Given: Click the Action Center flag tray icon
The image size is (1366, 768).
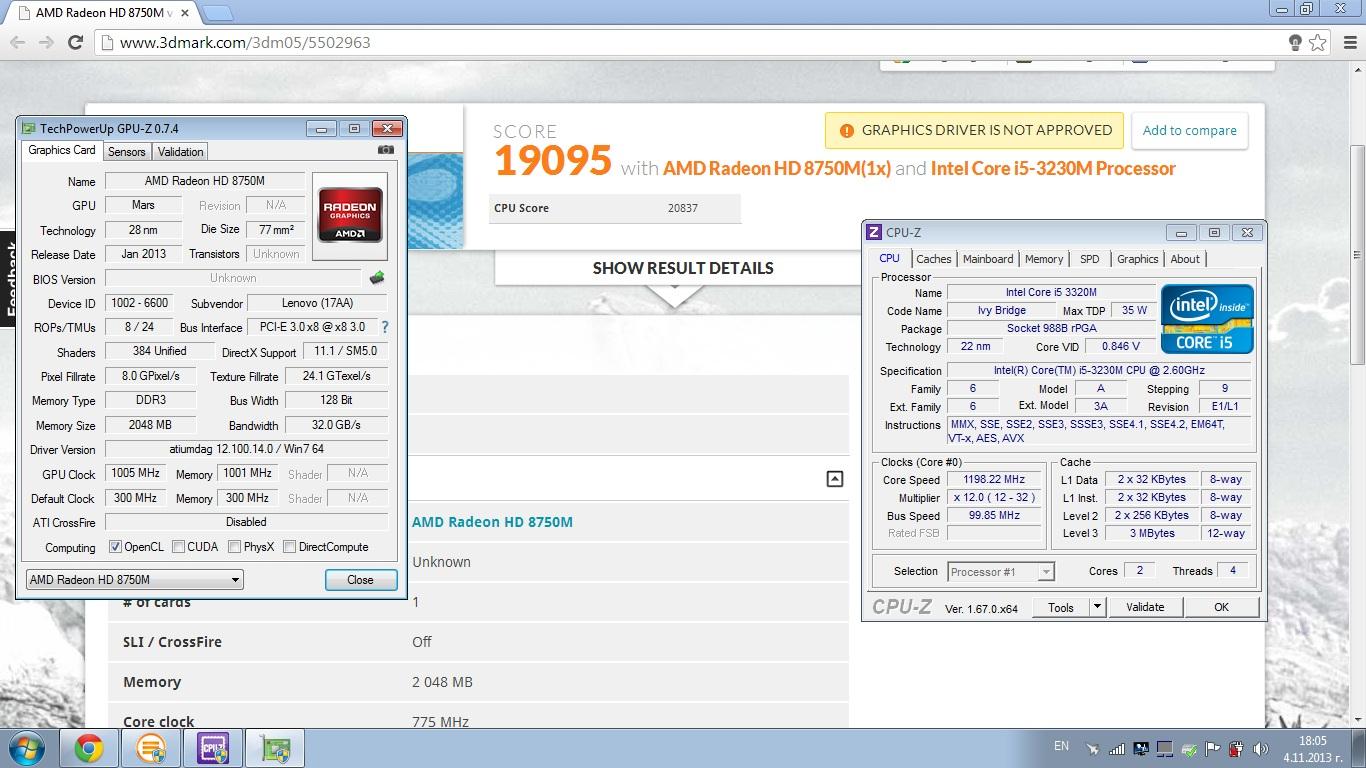Looking at the screenshot, I should (1212, 748).
